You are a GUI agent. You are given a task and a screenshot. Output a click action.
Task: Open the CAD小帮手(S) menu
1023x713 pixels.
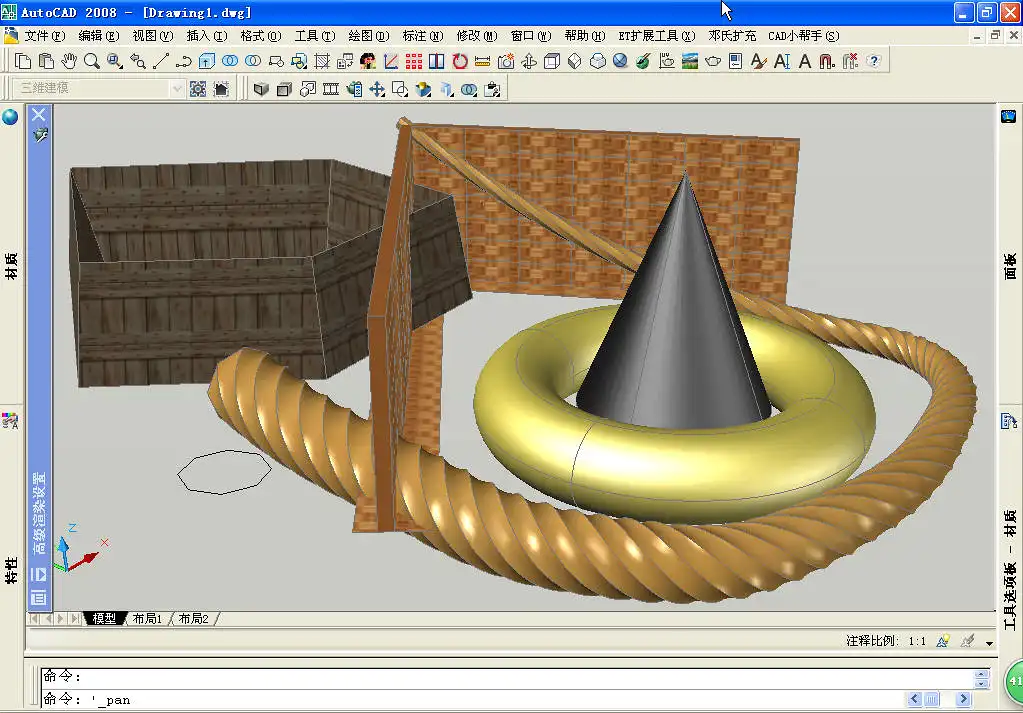[804, 36]
